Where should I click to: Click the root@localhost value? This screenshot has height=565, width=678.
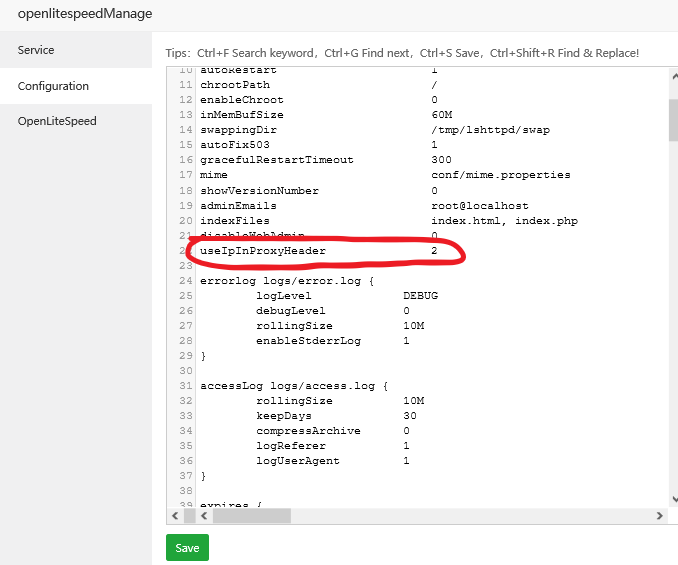click(x=480, y=206)
